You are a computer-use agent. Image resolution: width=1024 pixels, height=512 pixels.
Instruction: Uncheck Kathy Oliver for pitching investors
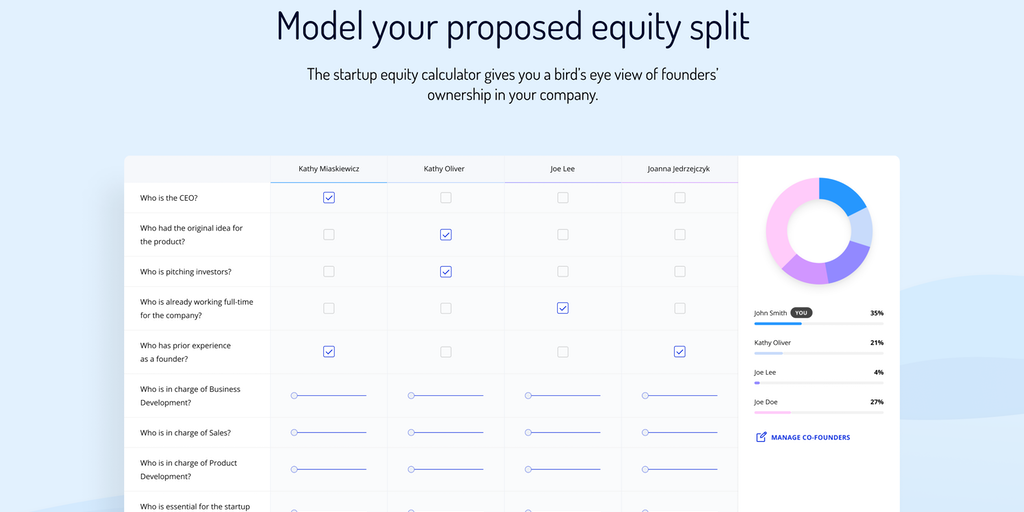(x=446, y=272)
